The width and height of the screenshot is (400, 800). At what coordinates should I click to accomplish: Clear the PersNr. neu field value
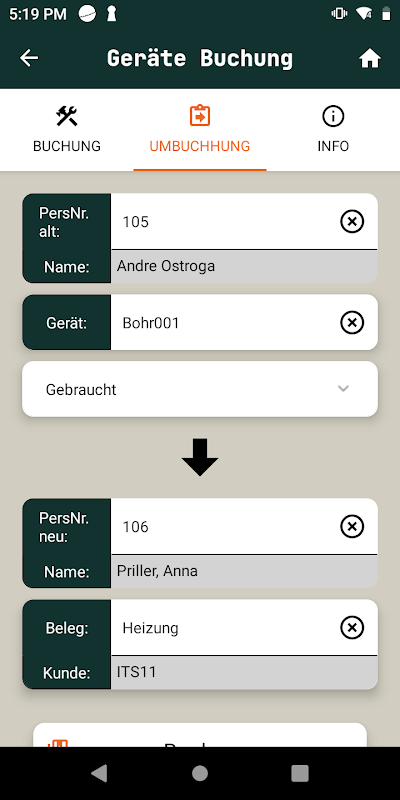(352, 527)
